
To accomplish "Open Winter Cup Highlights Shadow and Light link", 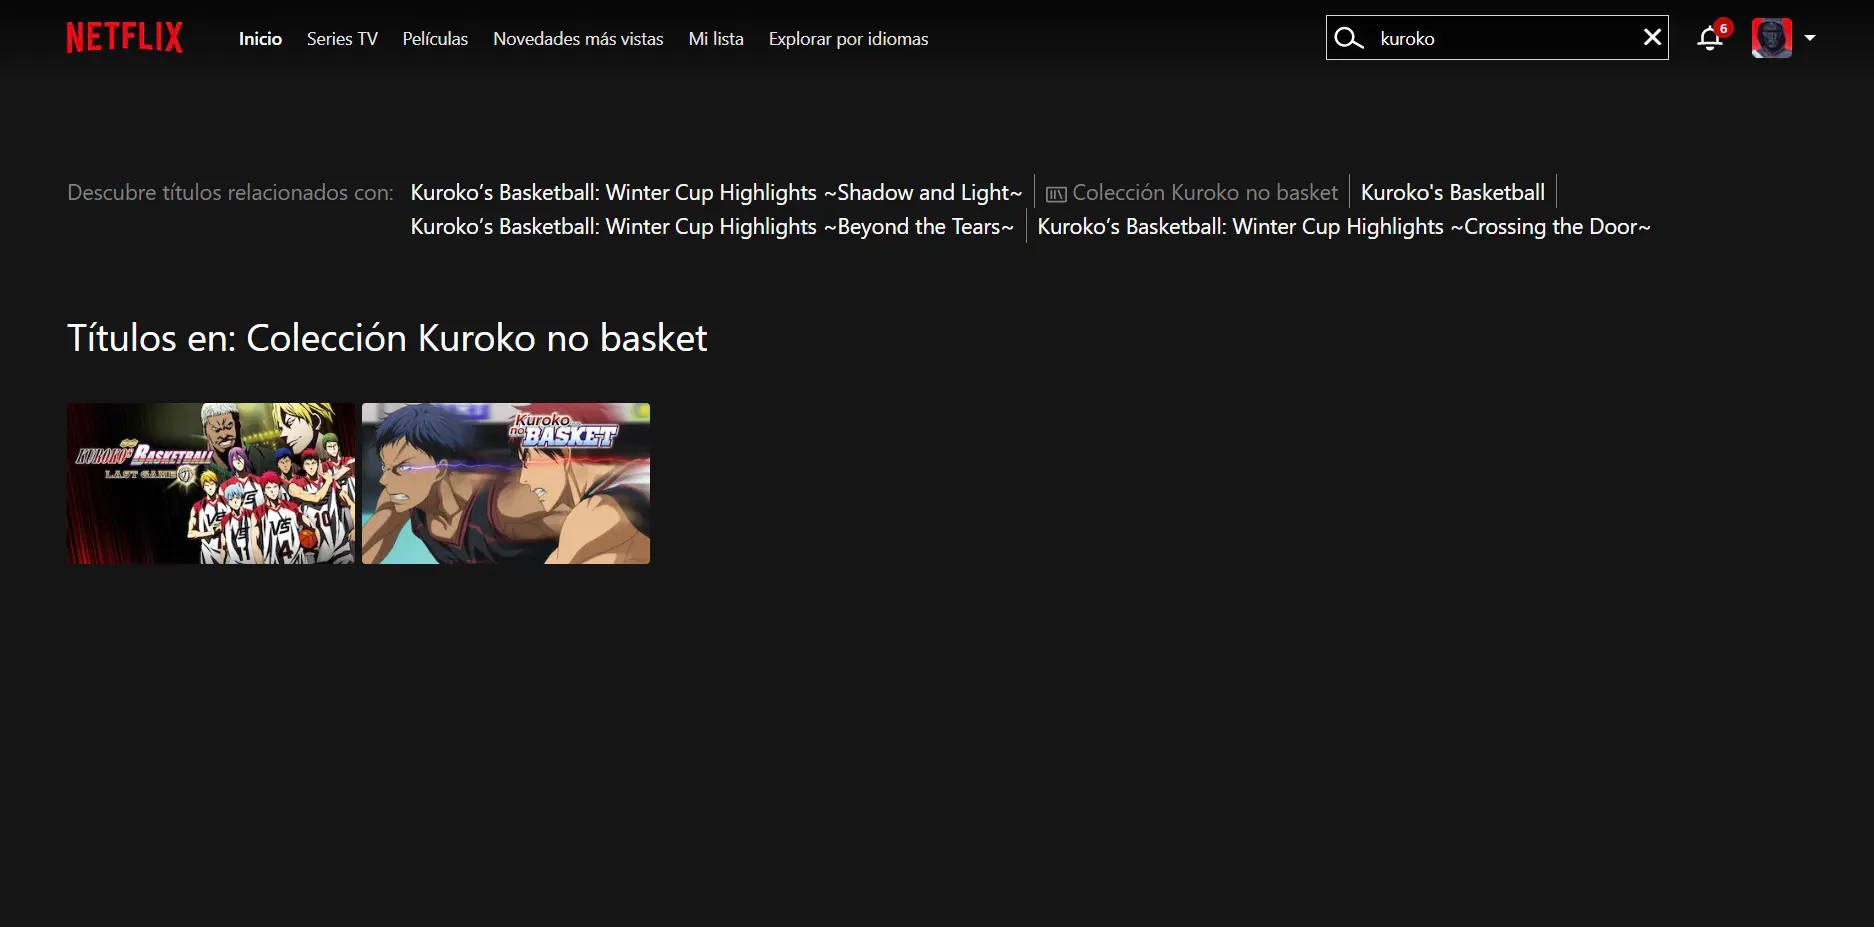I will [x=716, y=192].
